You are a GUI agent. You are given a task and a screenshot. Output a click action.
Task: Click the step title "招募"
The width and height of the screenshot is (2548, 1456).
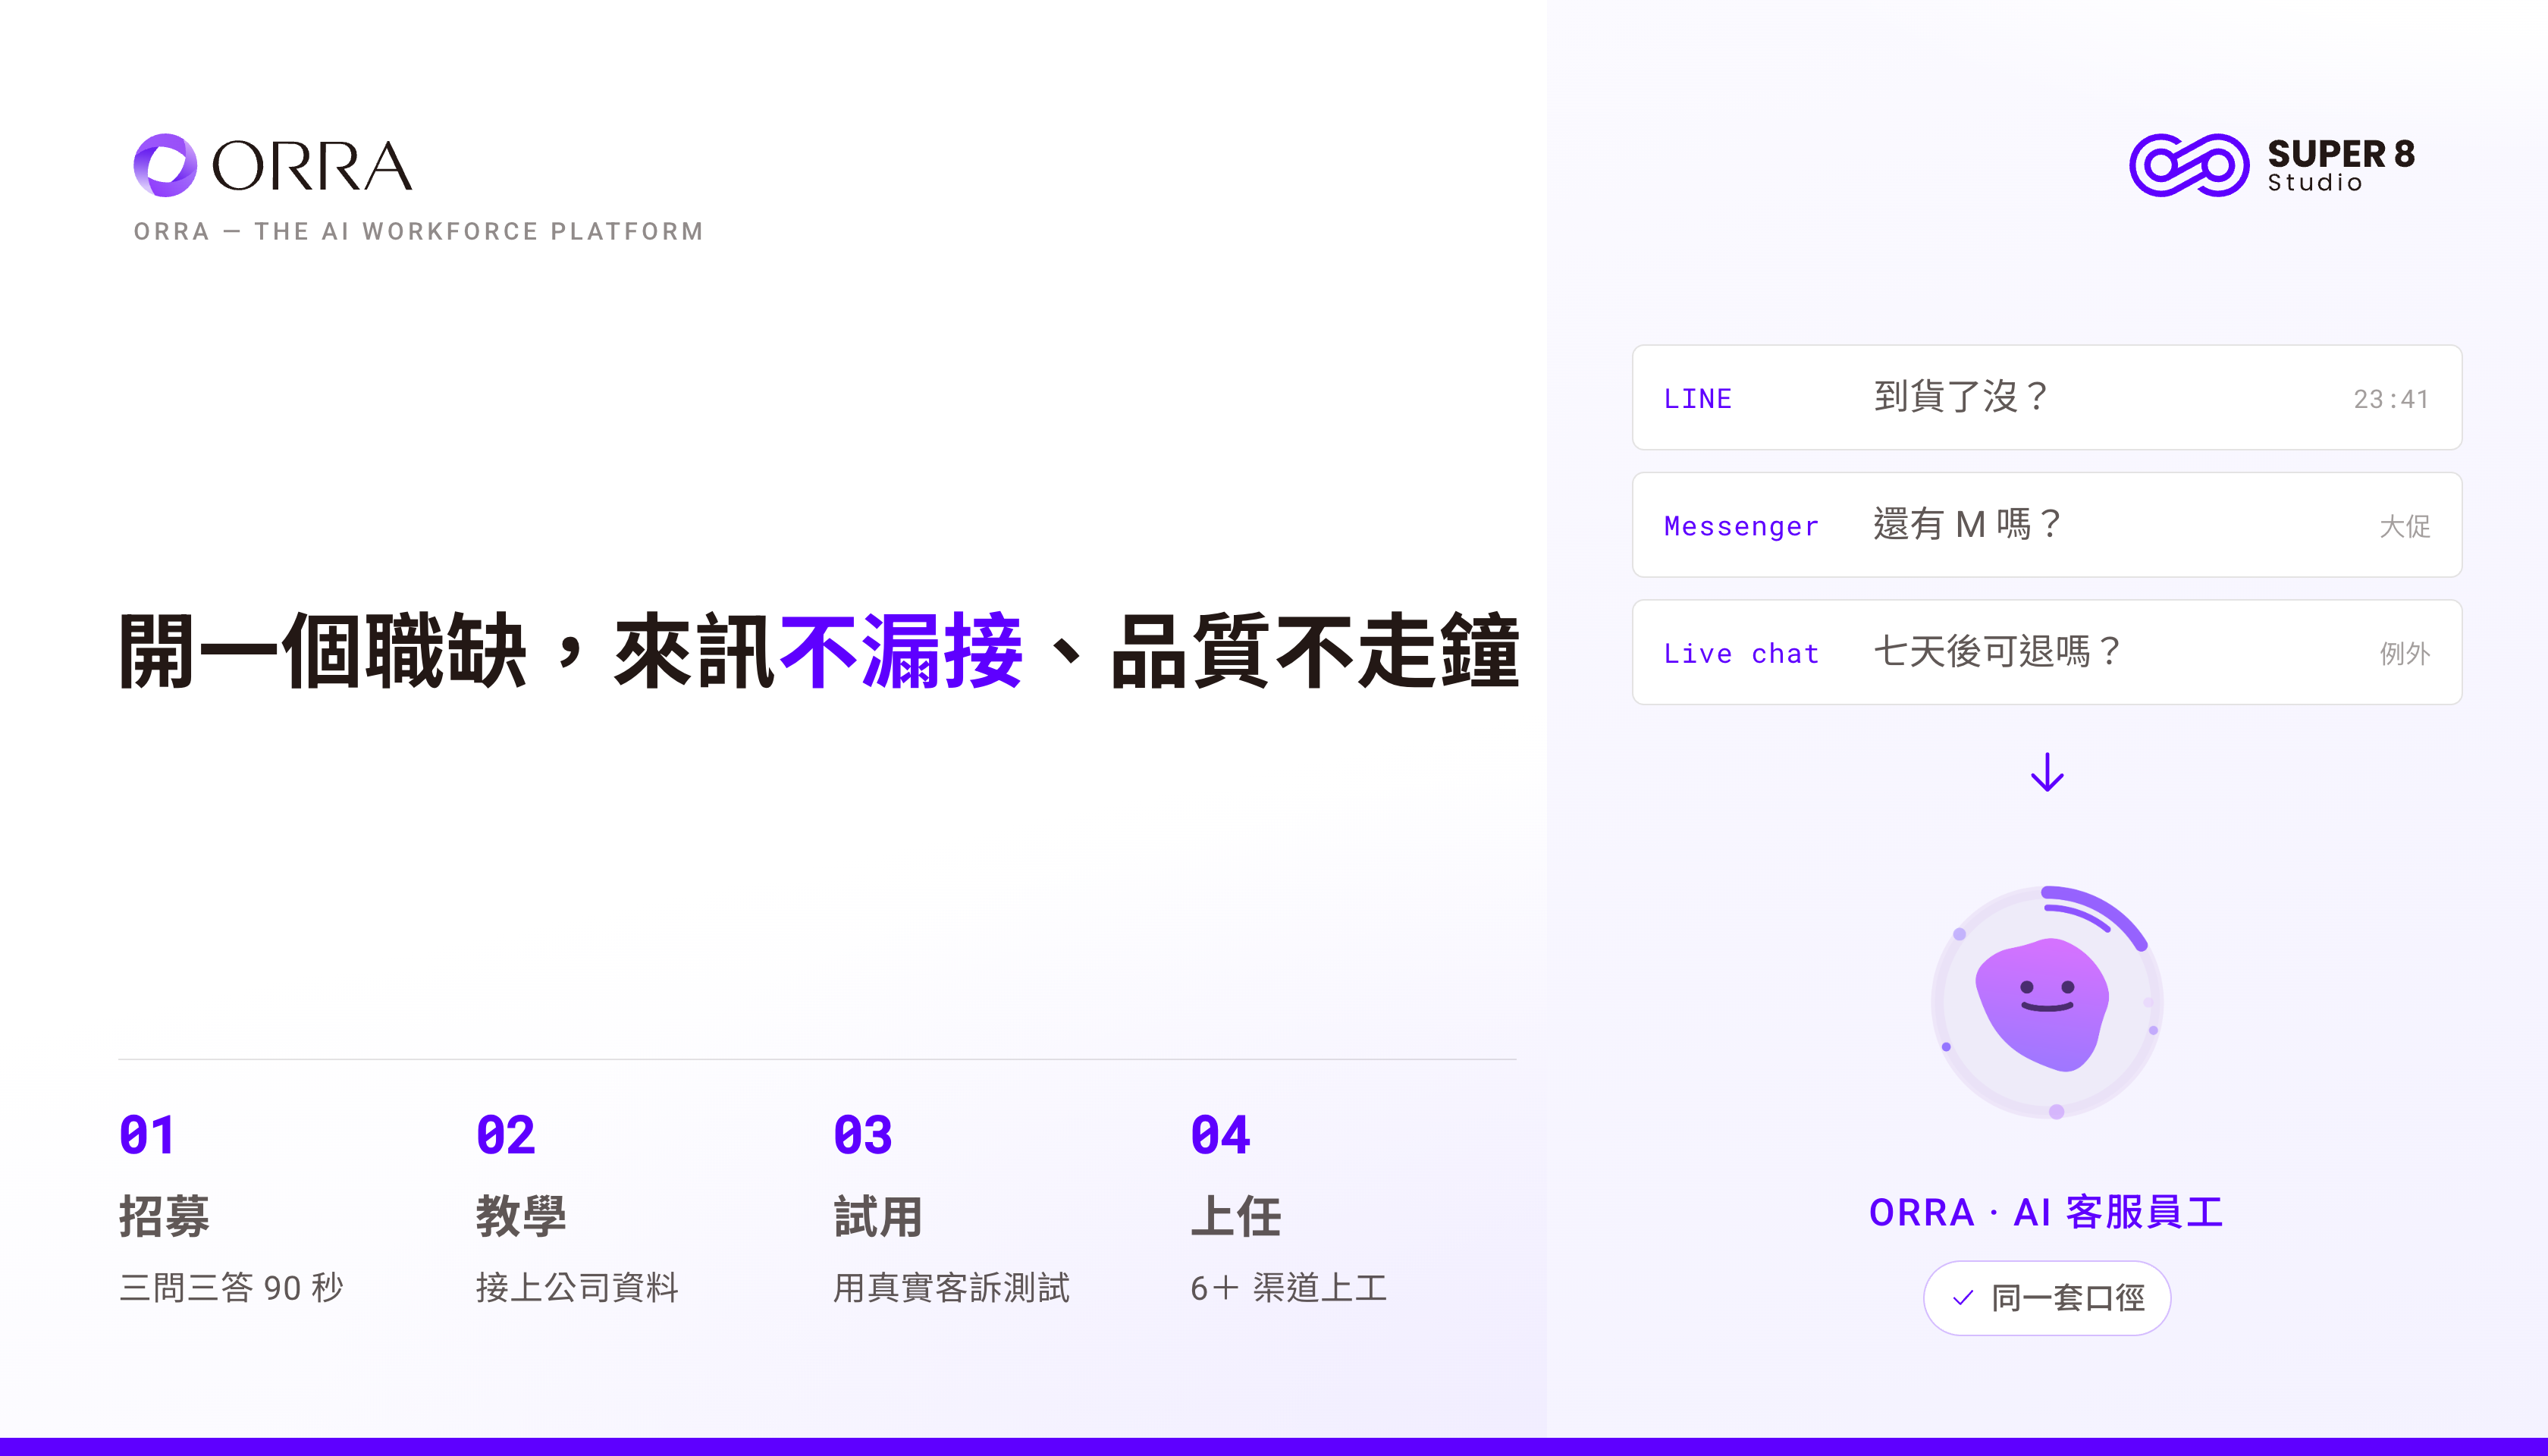[164, 1216]
